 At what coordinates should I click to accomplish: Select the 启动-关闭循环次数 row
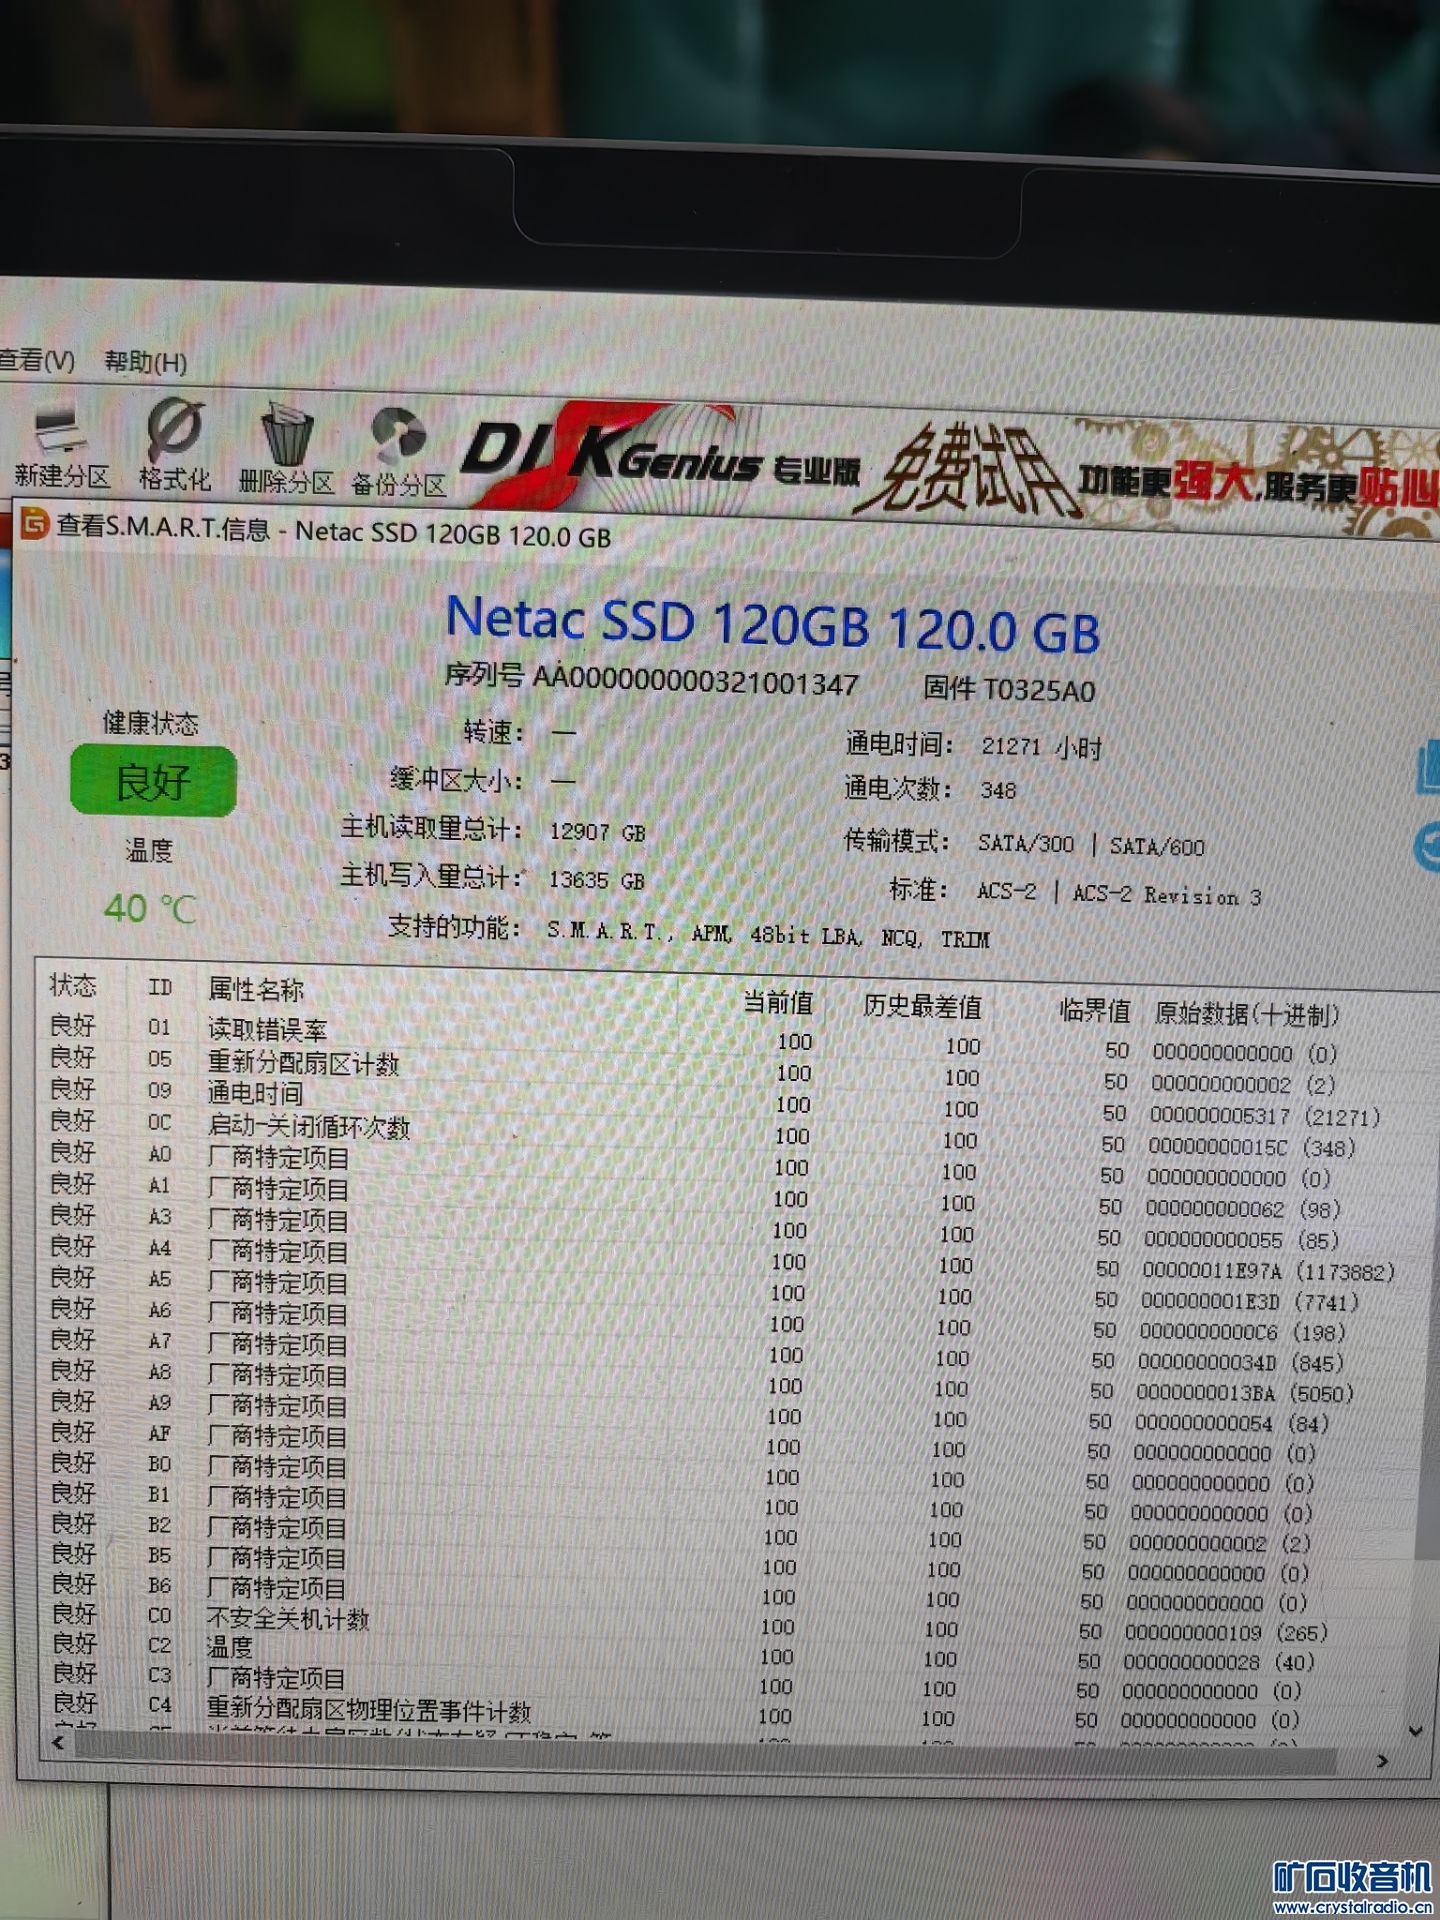point(702,1133)
